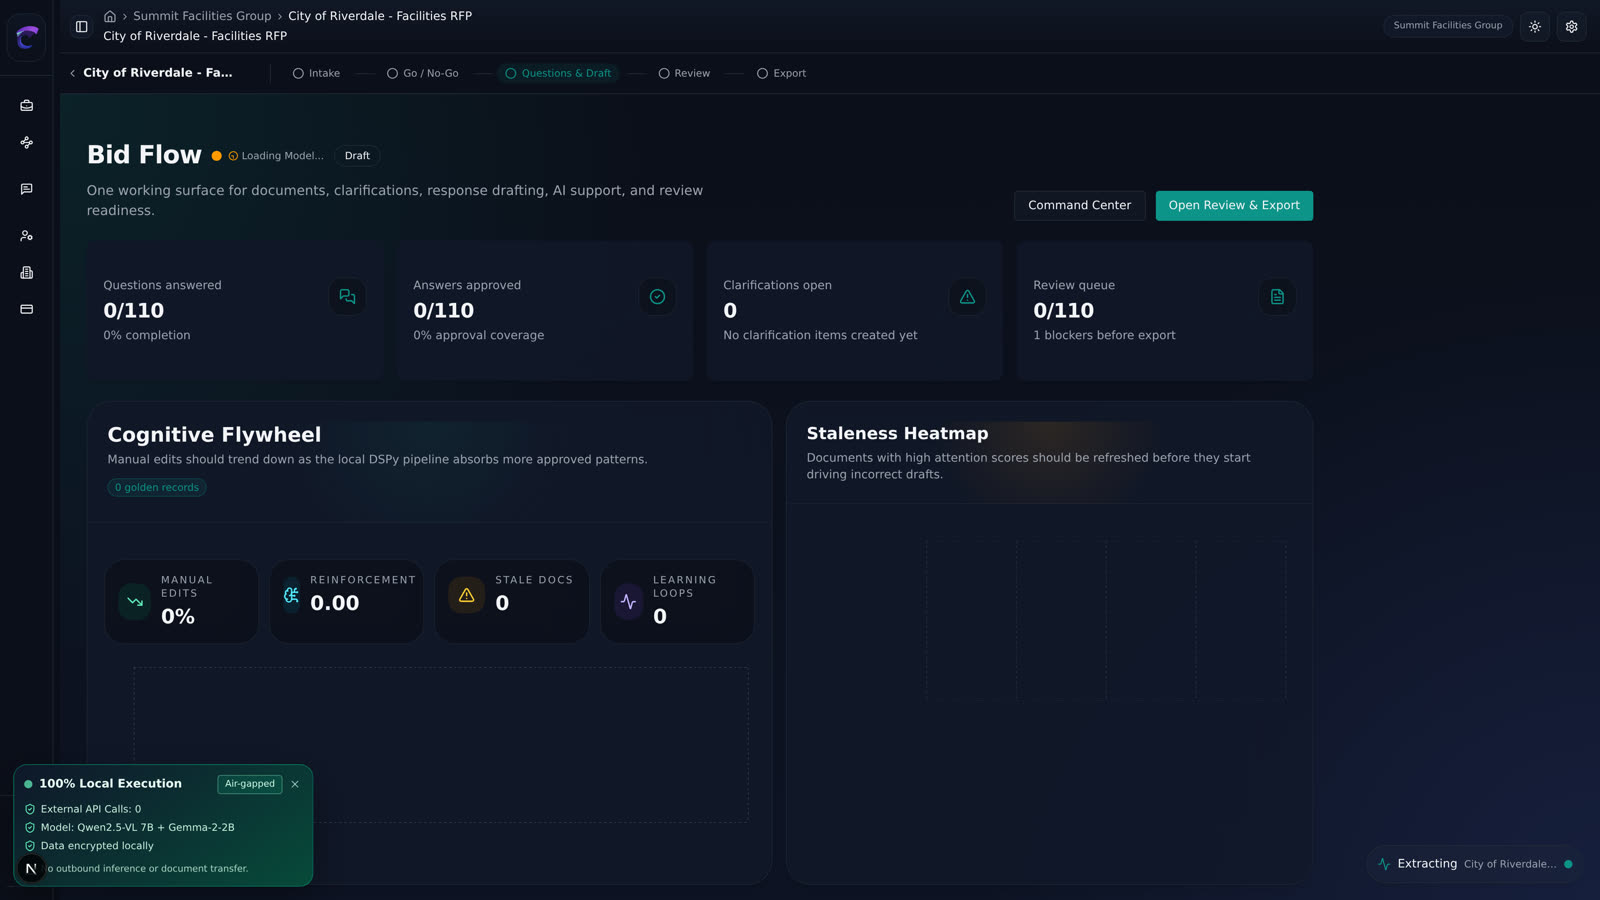Click Model: Qwen2.5-VL 7B + Gemma-2-2B line
1600x900 pixels.
point(129,827)
